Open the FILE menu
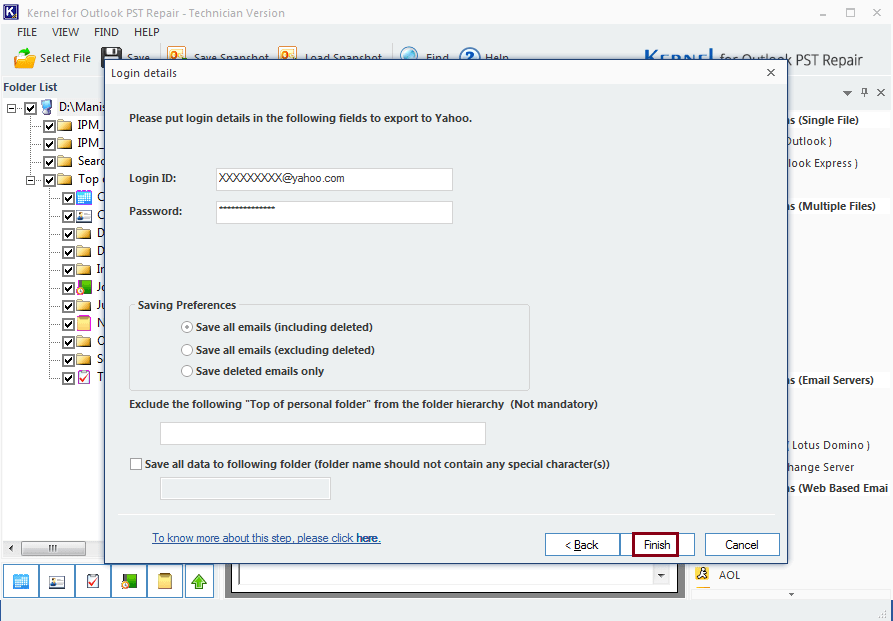 (27, 32)
